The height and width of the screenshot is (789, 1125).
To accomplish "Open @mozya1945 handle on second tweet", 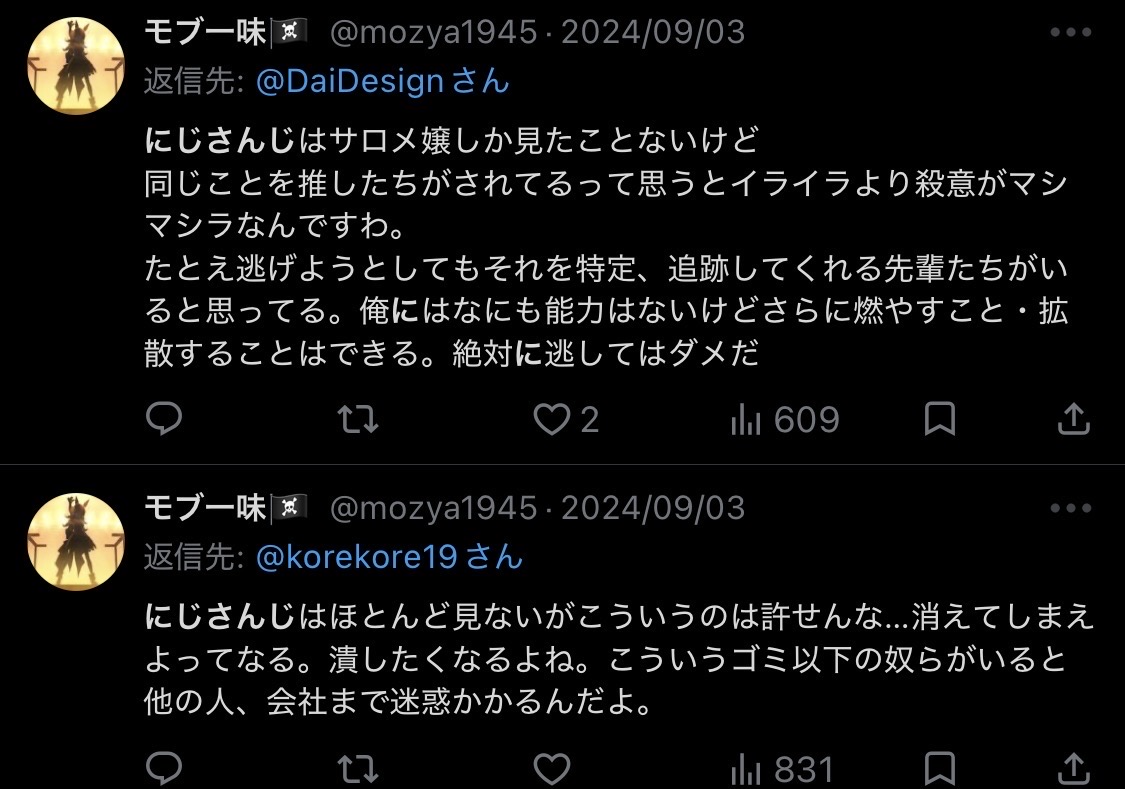I will pos(434,508).
